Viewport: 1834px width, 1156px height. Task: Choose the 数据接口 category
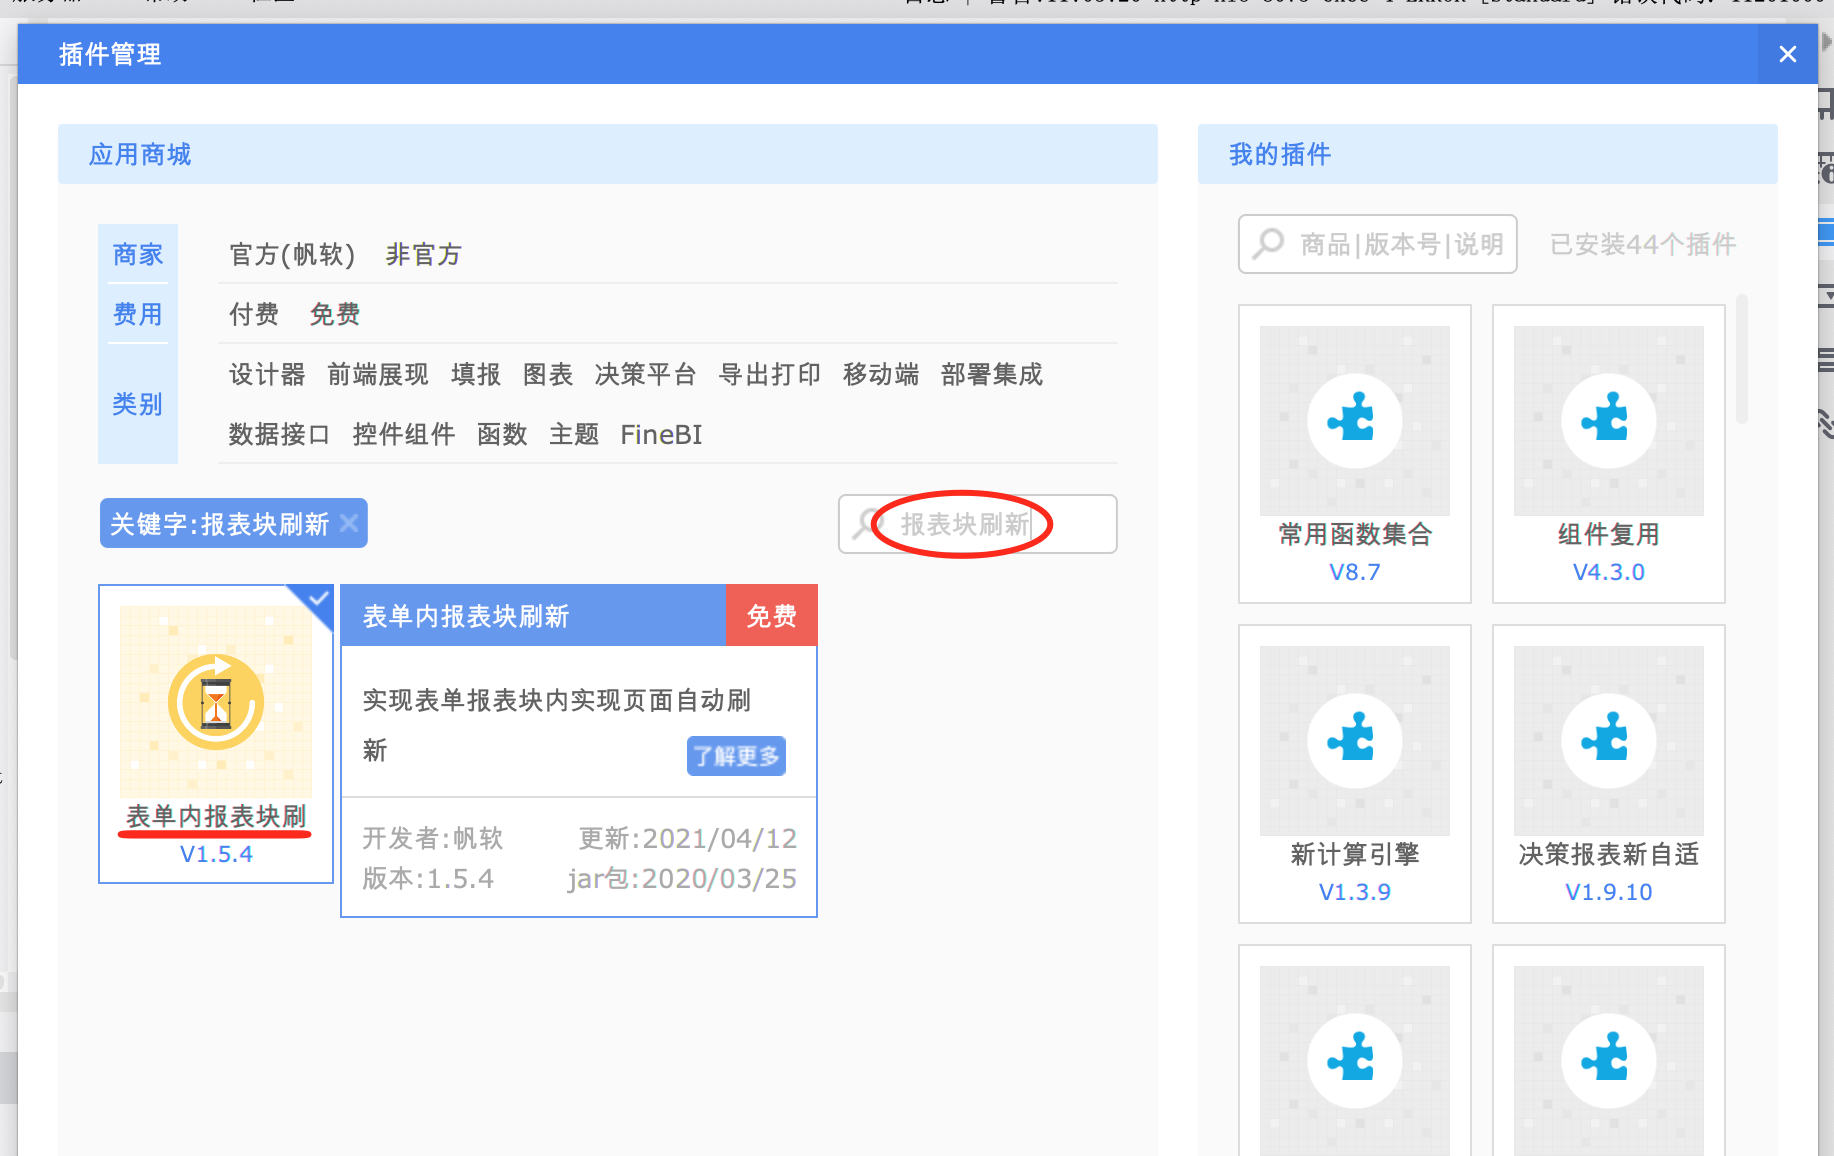279,434
